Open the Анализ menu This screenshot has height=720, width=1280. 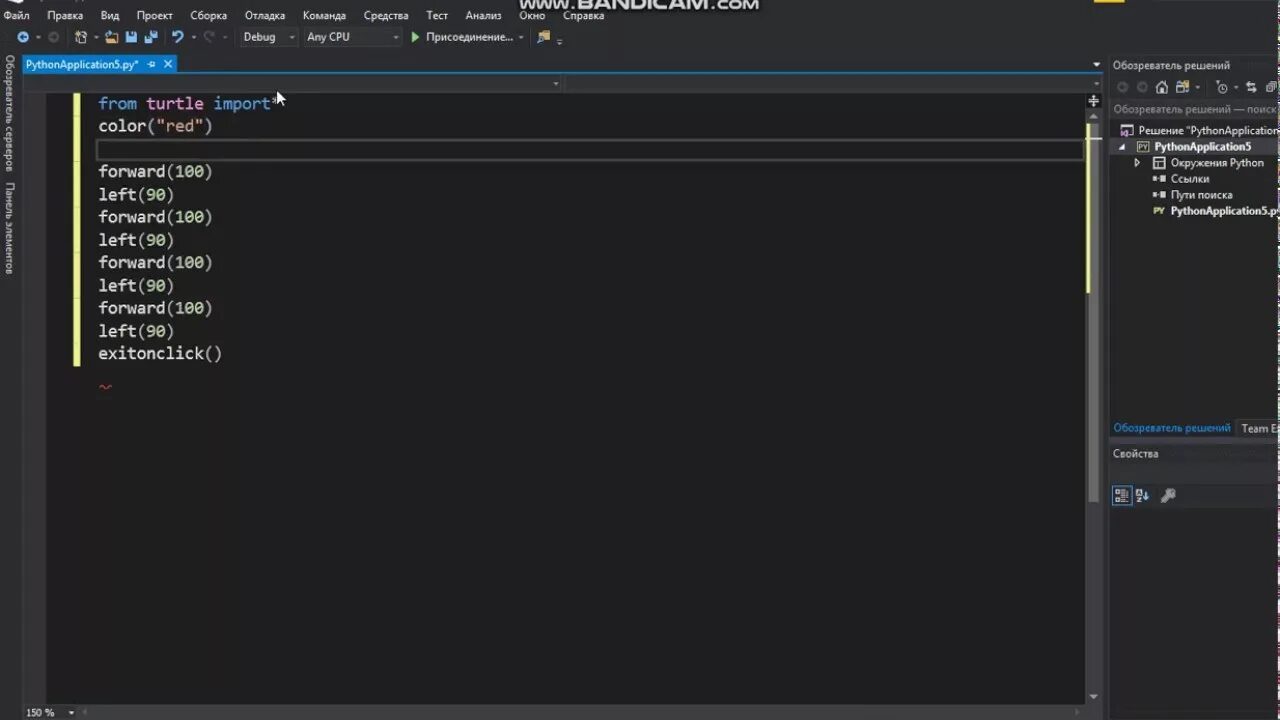click(483, 15)
